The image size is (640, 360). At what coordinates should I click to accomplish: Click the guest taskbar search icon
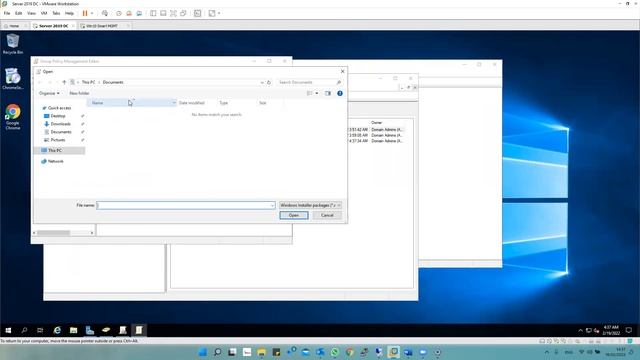pyautogui.click(x=24, y=330)
